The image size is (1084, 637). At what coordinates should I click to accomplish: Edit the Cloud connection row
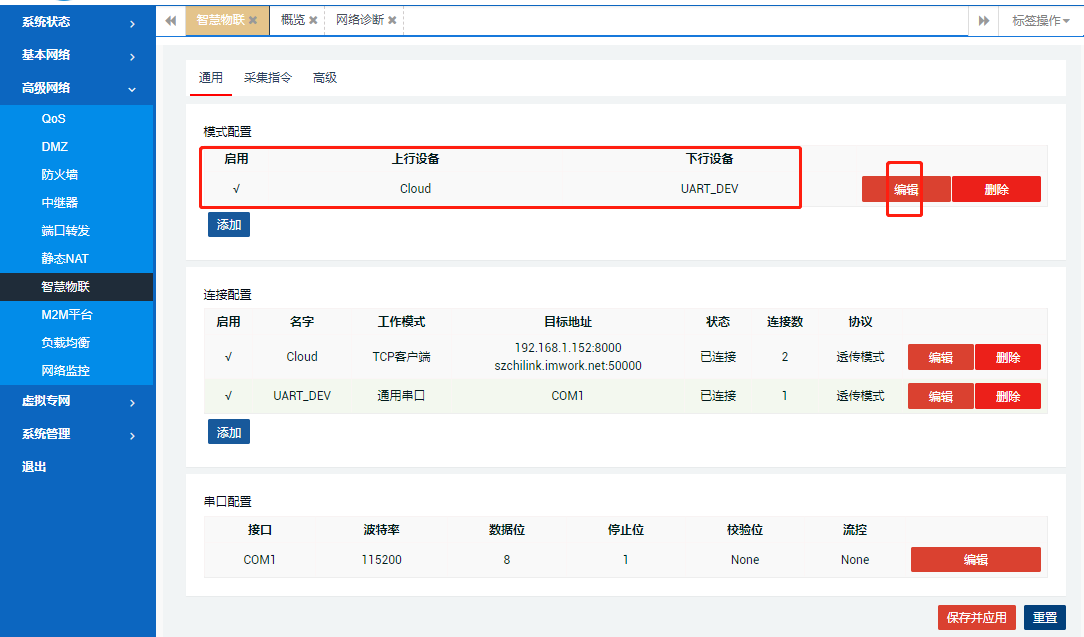(x=940, y=356)
